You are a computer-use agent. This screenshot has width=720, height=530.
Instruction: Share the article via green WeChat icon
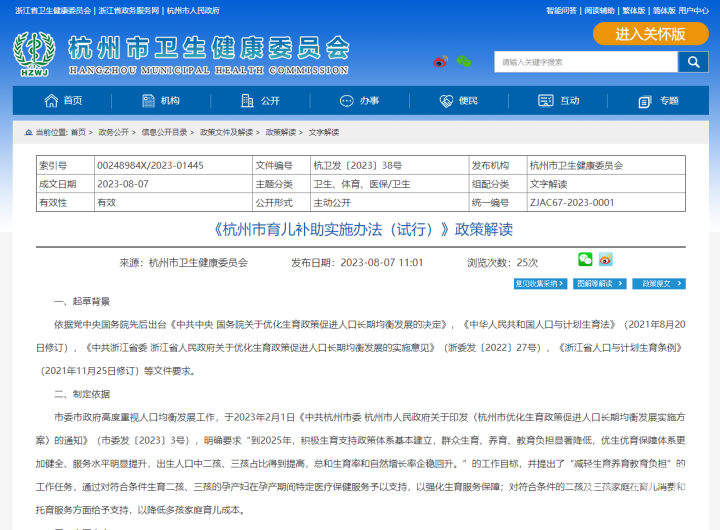pyautogui.click(x=585, y=260)
